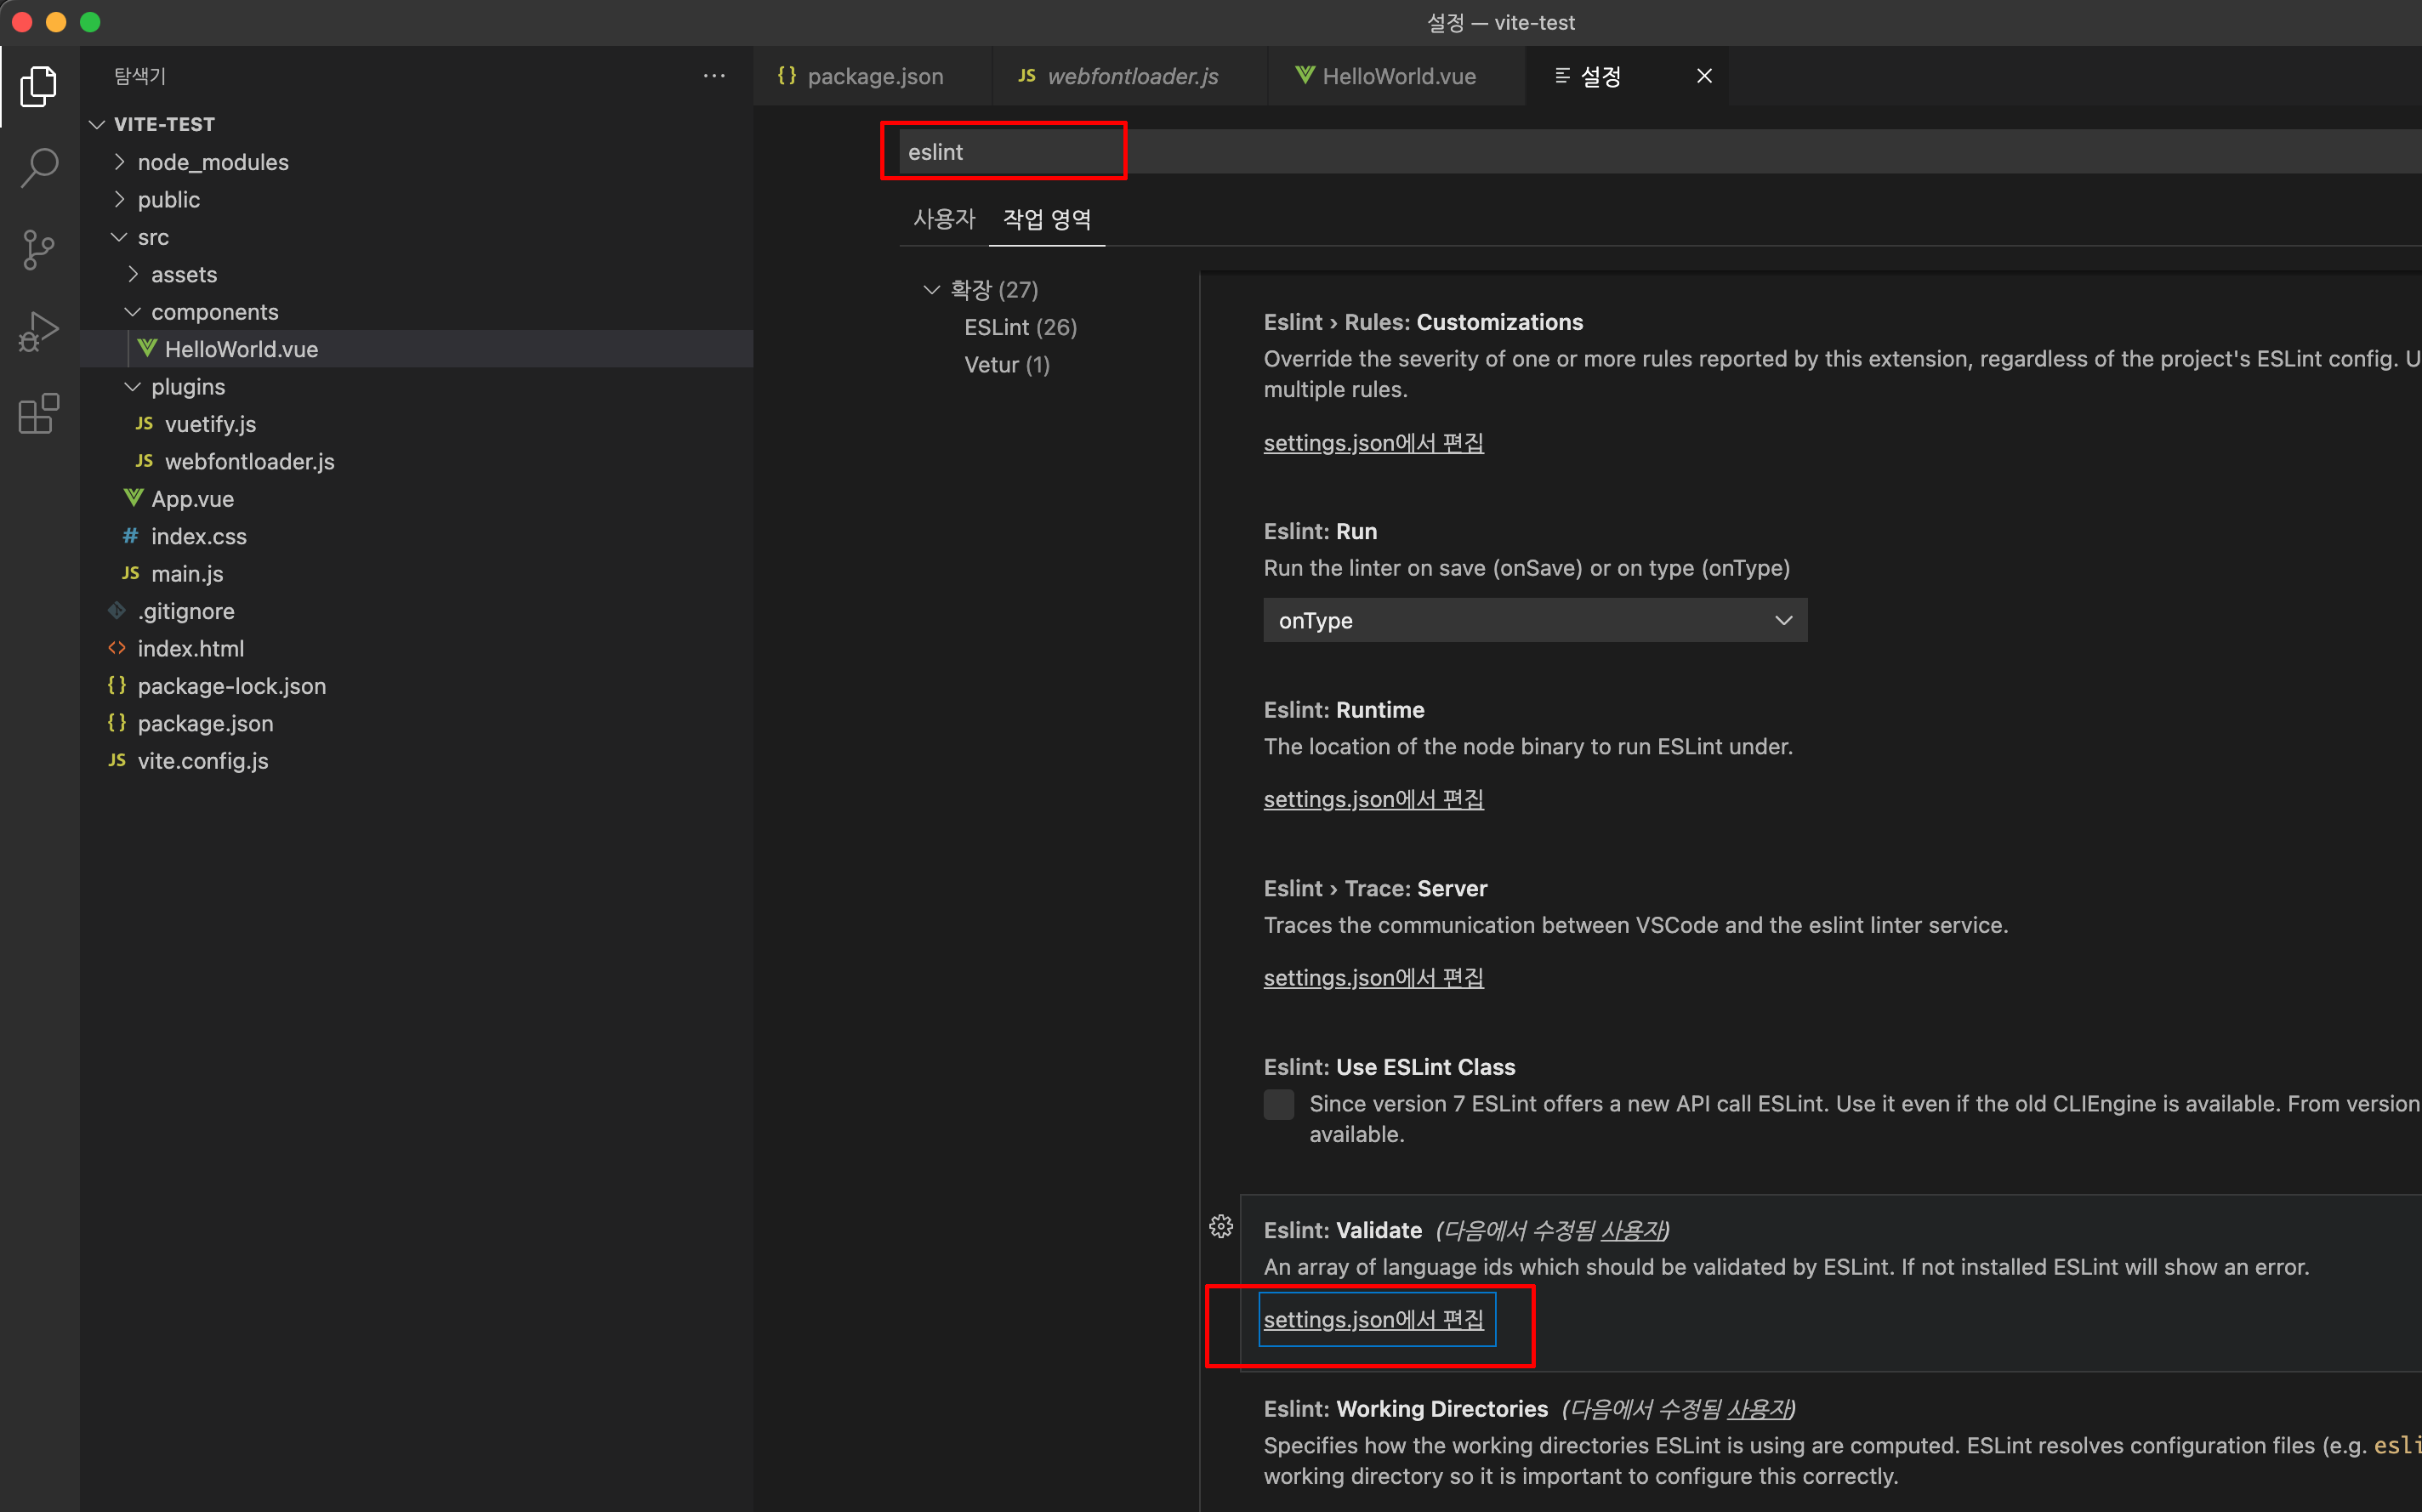Switch to the webfontloader.js editor tab

coord(1131,76)
